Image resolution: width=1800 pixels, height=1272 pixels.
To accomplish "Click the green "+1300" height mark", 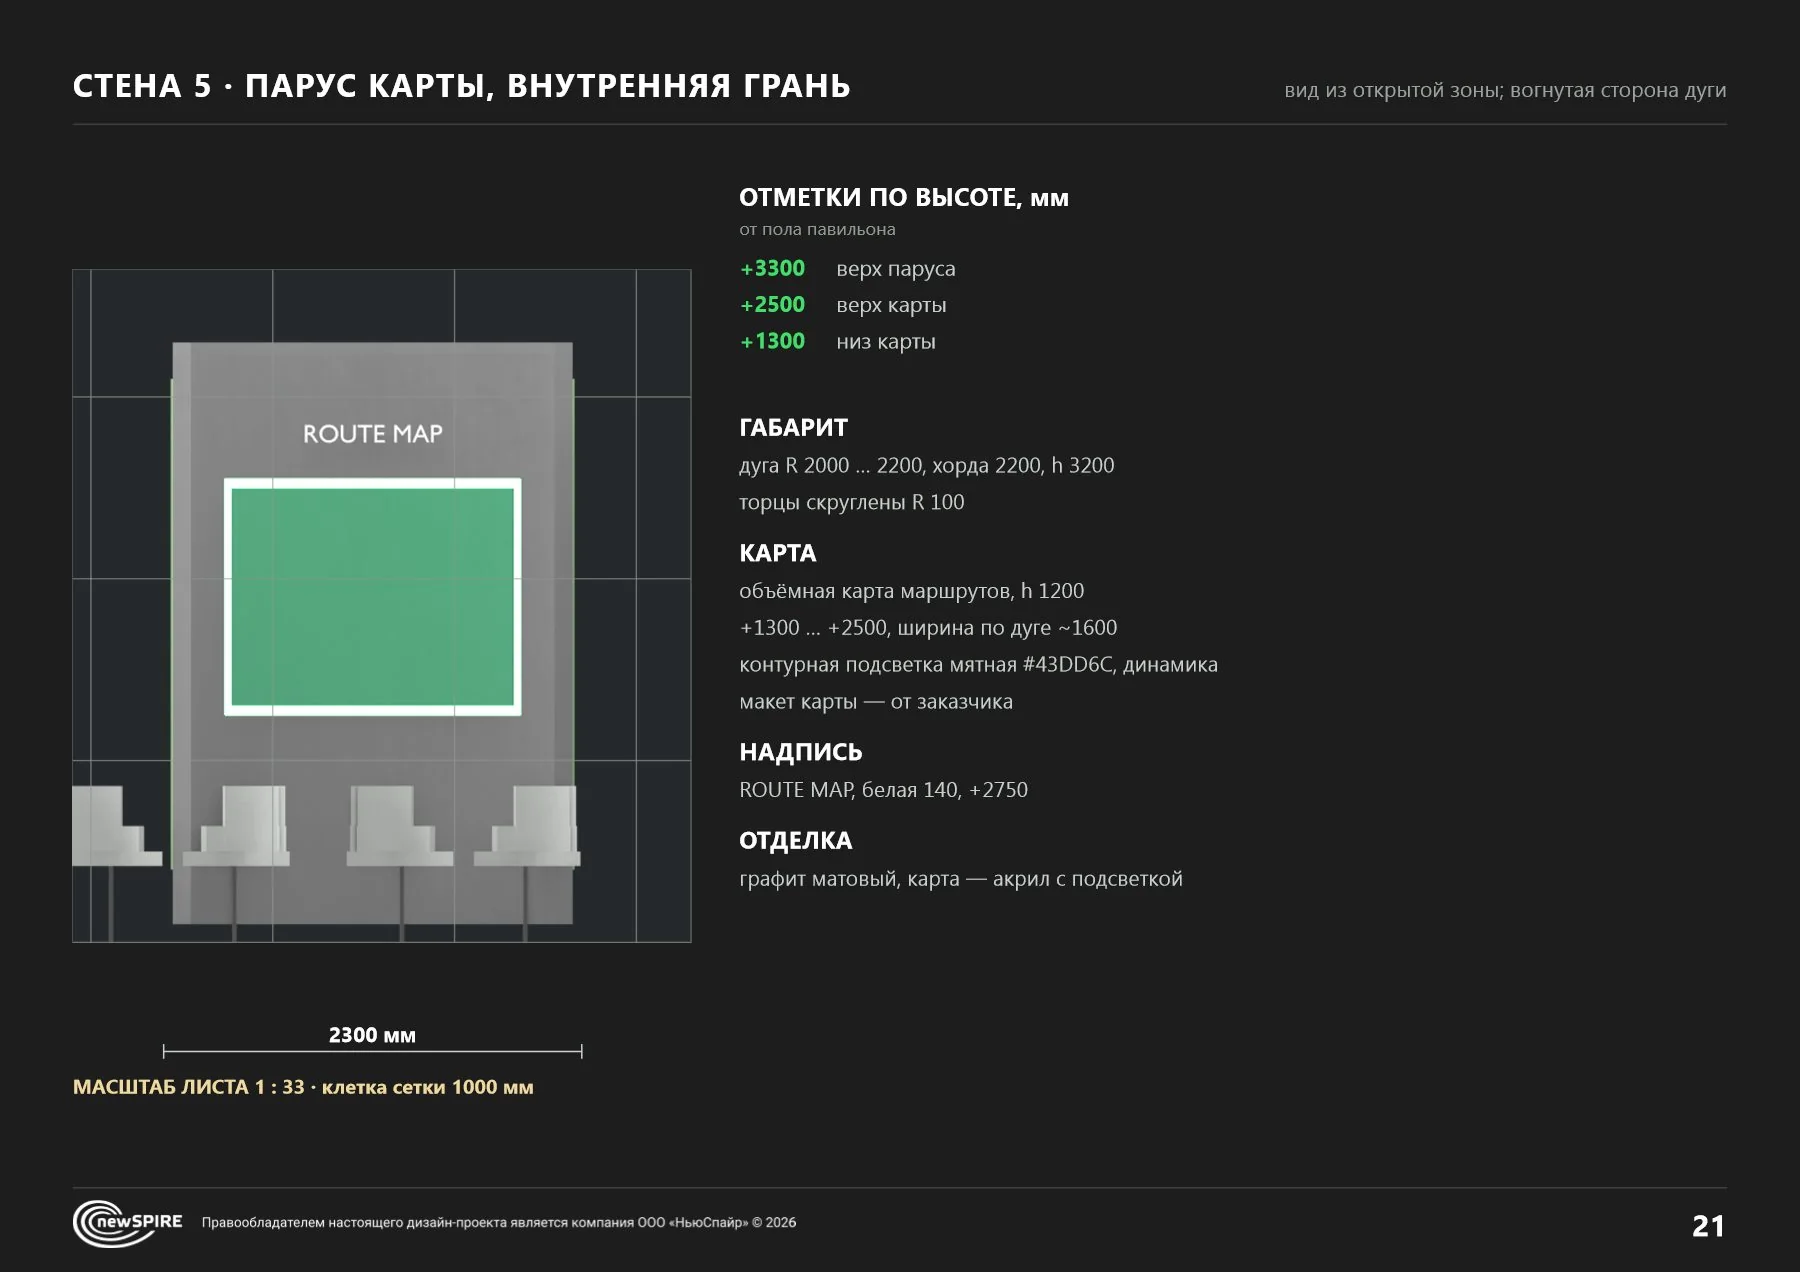I will (x=772, y=341).
